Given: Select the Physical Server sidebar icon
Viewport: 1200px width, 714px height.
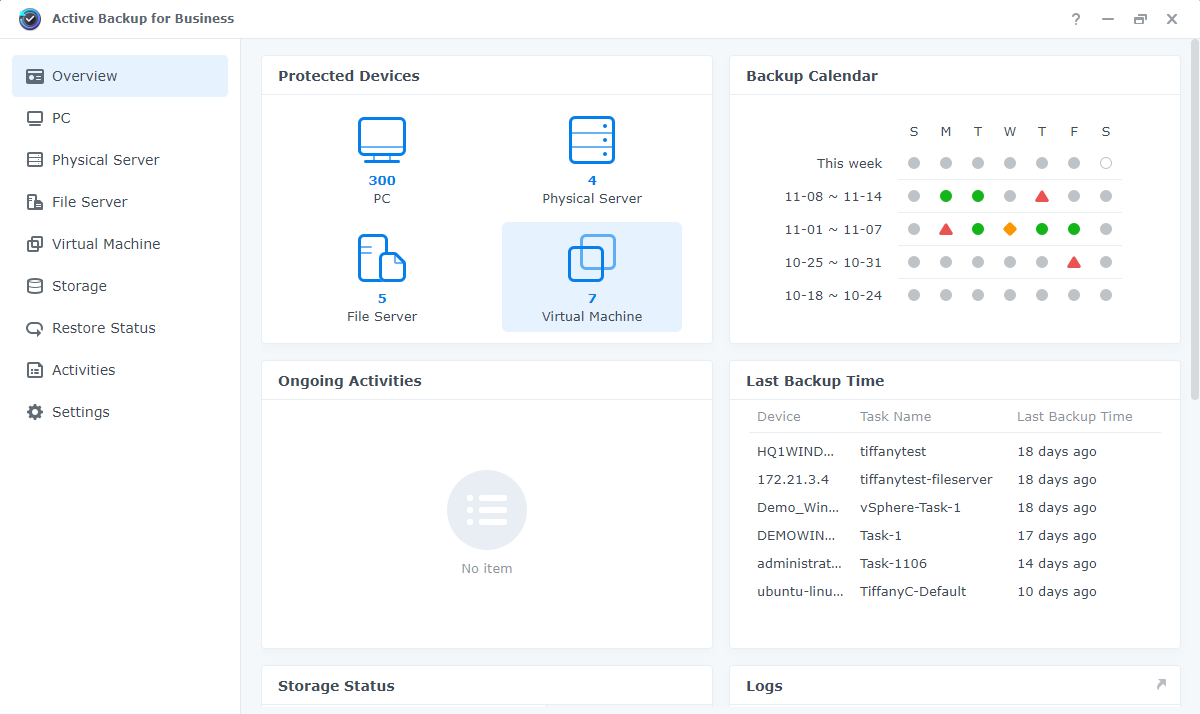Looking at the screenshot, I should point(33,159).
